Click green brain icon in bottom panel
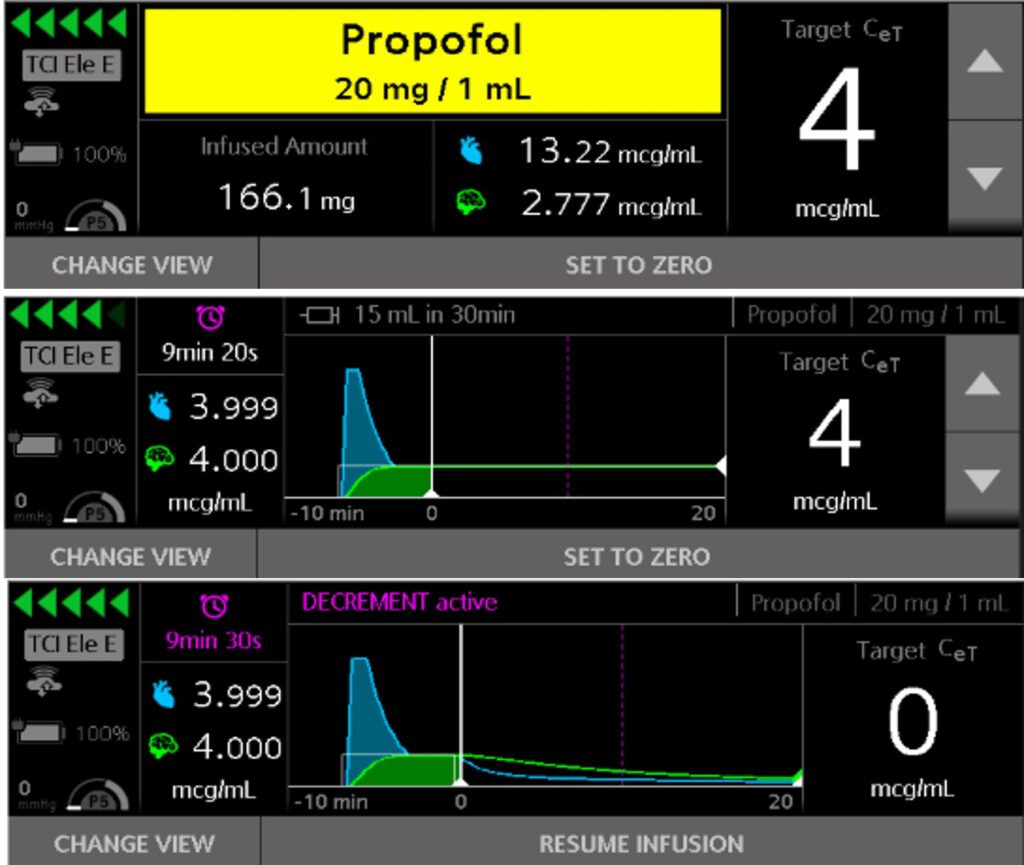Viewport: 1024px width, 865px height. point(163,746)
